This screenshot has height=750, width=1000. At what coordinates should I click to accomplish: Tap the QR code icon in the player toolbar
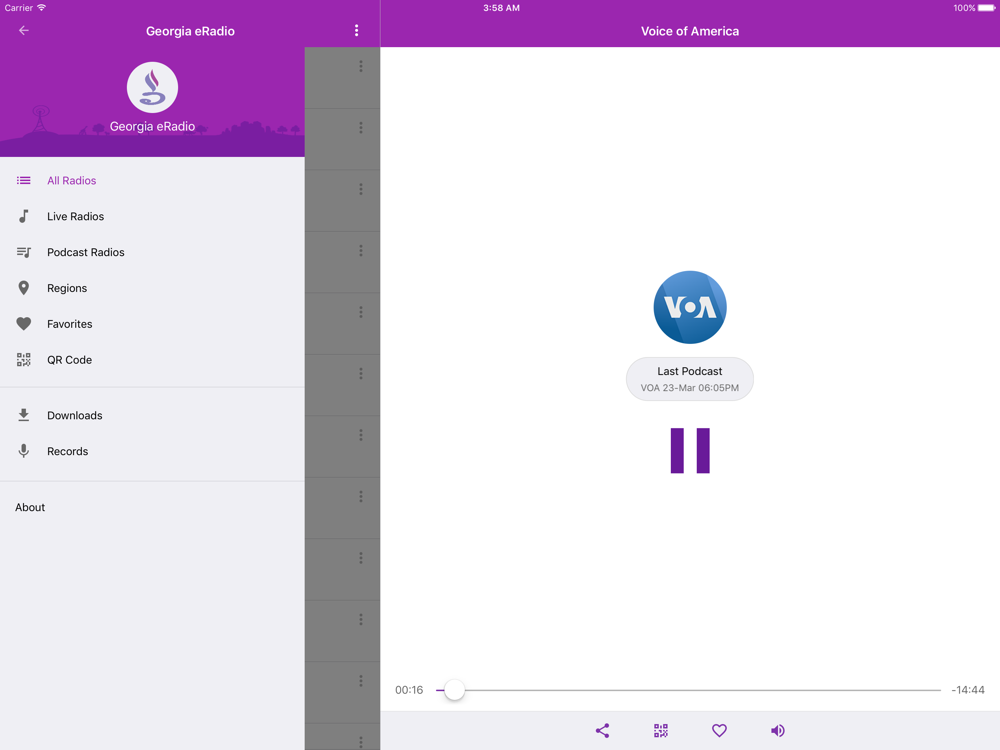click(x=661, y=731)
